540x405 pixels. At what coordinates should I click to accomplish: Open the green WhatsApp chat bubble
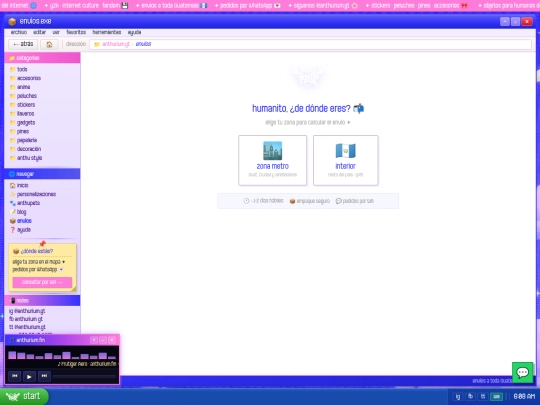[x=522, y=372]
